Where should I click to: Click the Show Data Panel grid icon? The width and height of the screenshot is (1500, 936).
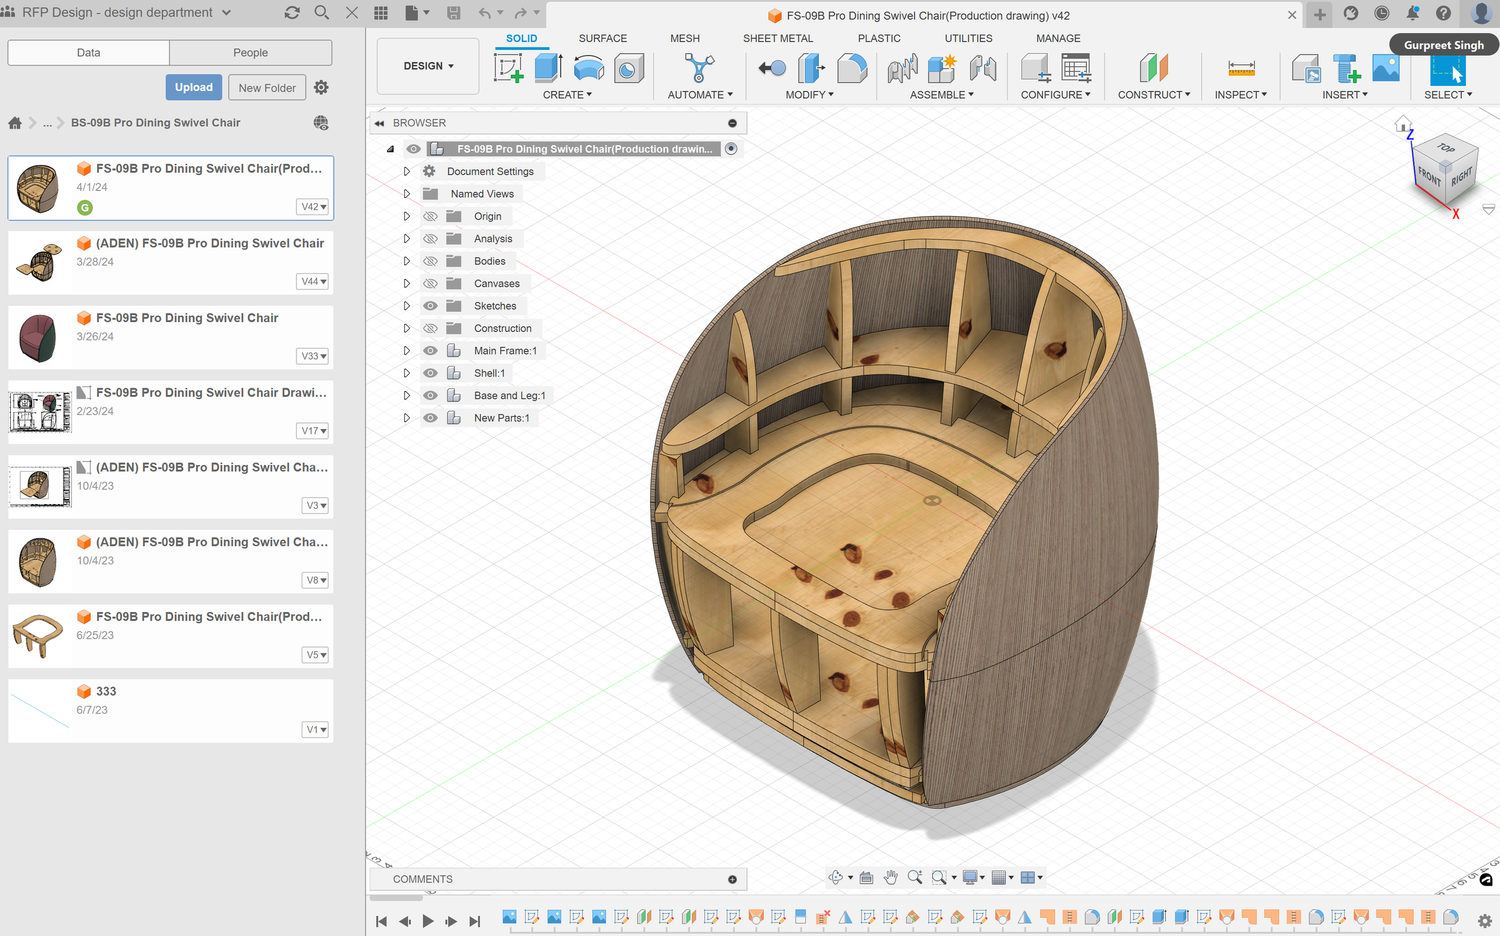[381, 13]
